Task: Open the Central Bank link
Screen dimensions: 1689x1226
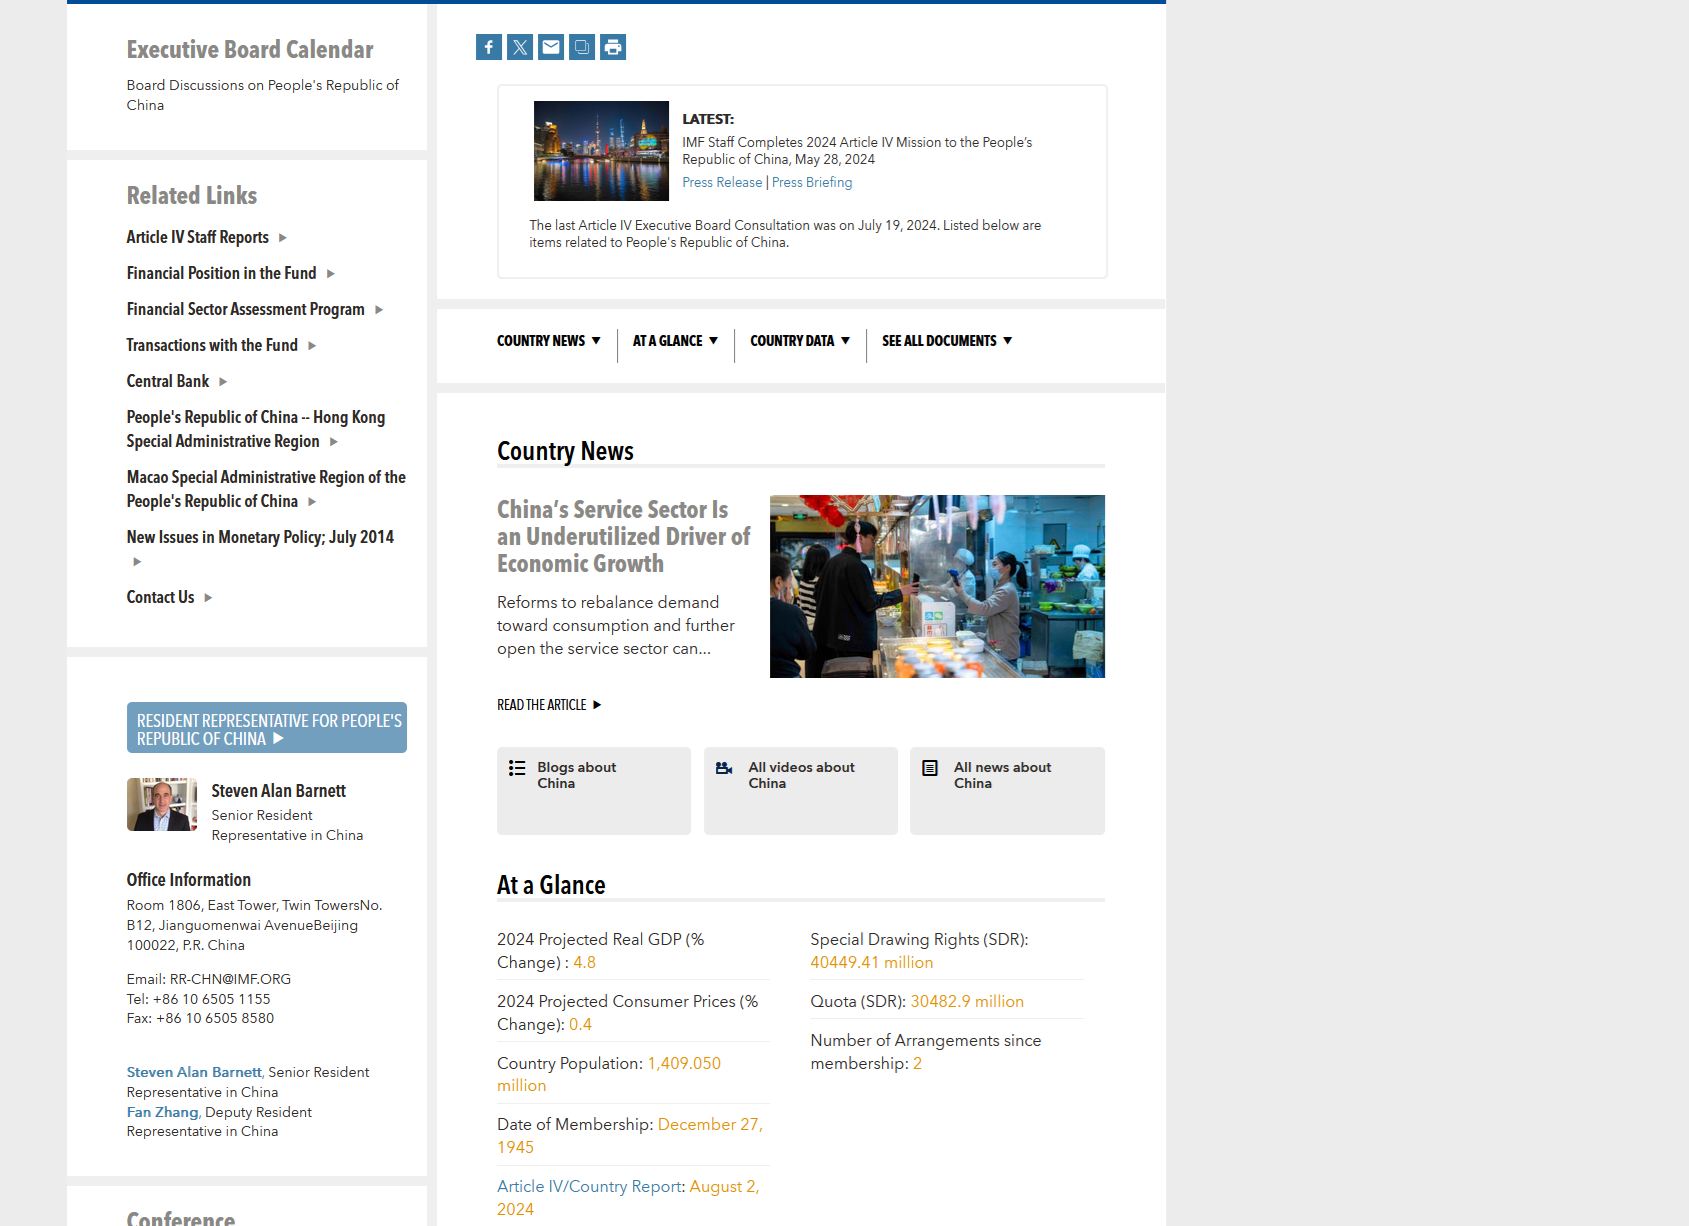Action: tap(168, 381)
